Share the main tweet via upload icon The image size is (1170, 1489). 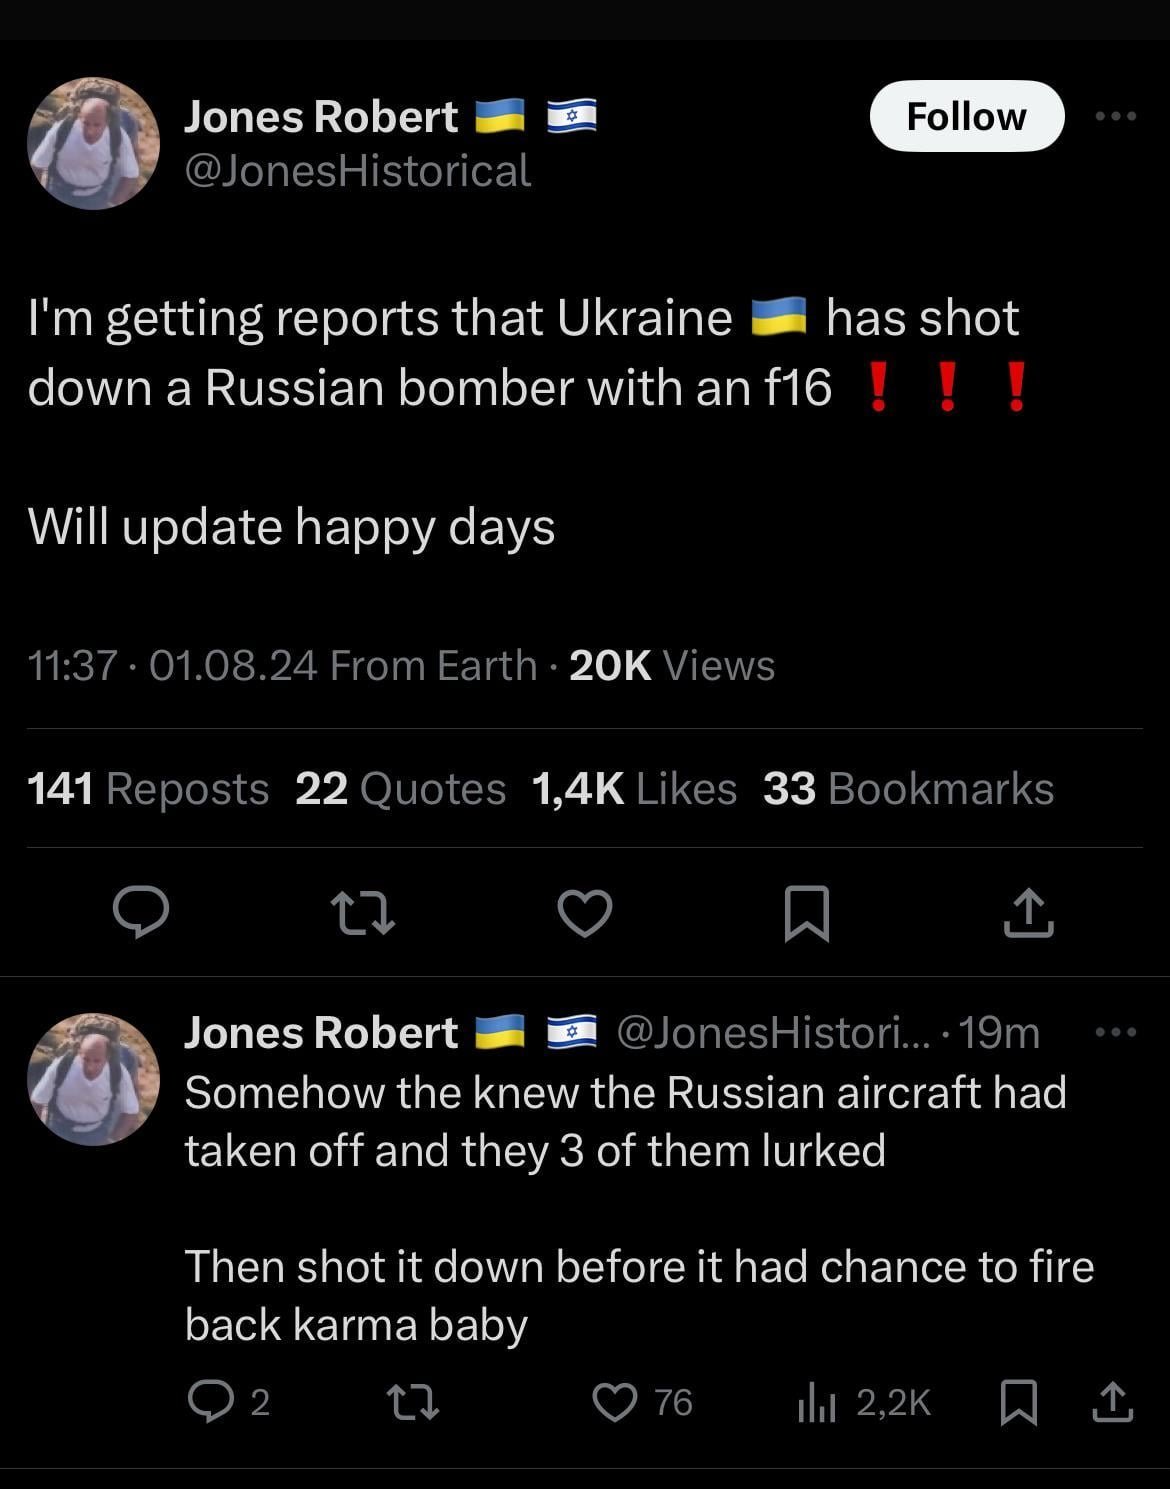pos(1028,912)
